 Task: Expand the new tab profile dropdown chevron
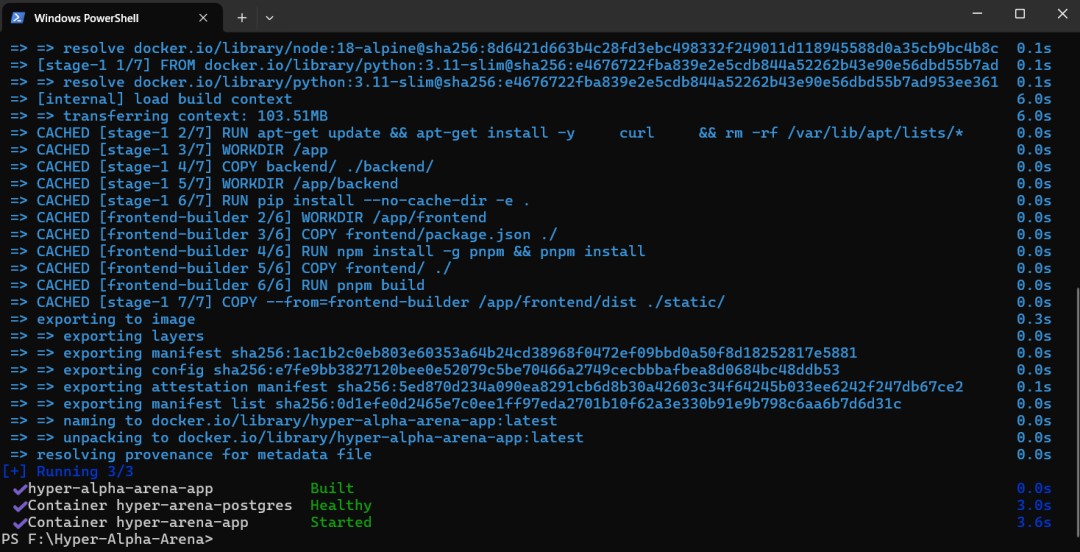[269, 18]
